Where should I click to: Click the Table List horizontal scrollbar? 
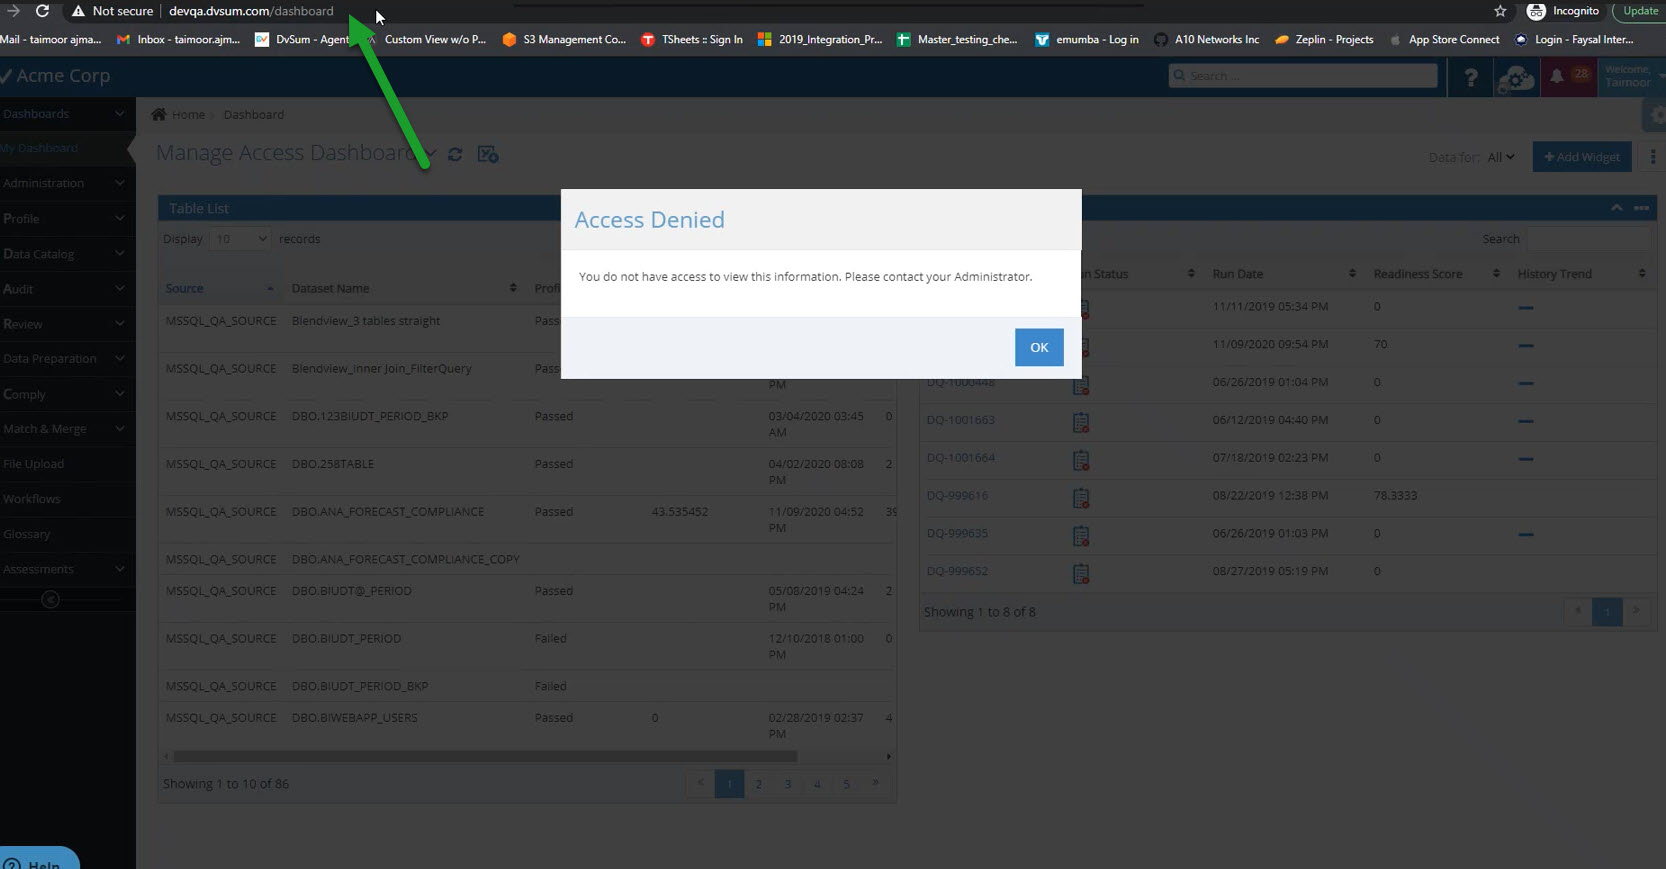[485, 756]
